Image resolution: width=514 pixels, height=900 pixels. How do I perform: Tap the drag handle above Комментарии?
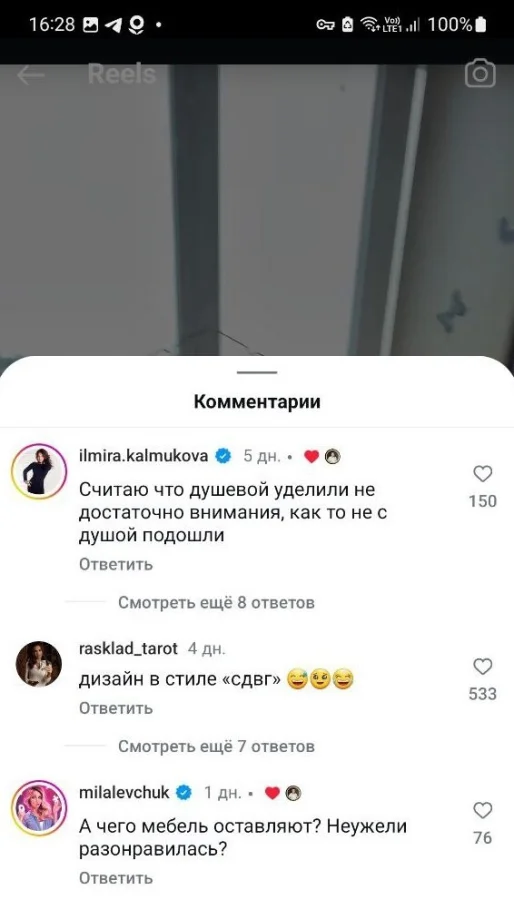pyautogui.click(x=257, y=373)
